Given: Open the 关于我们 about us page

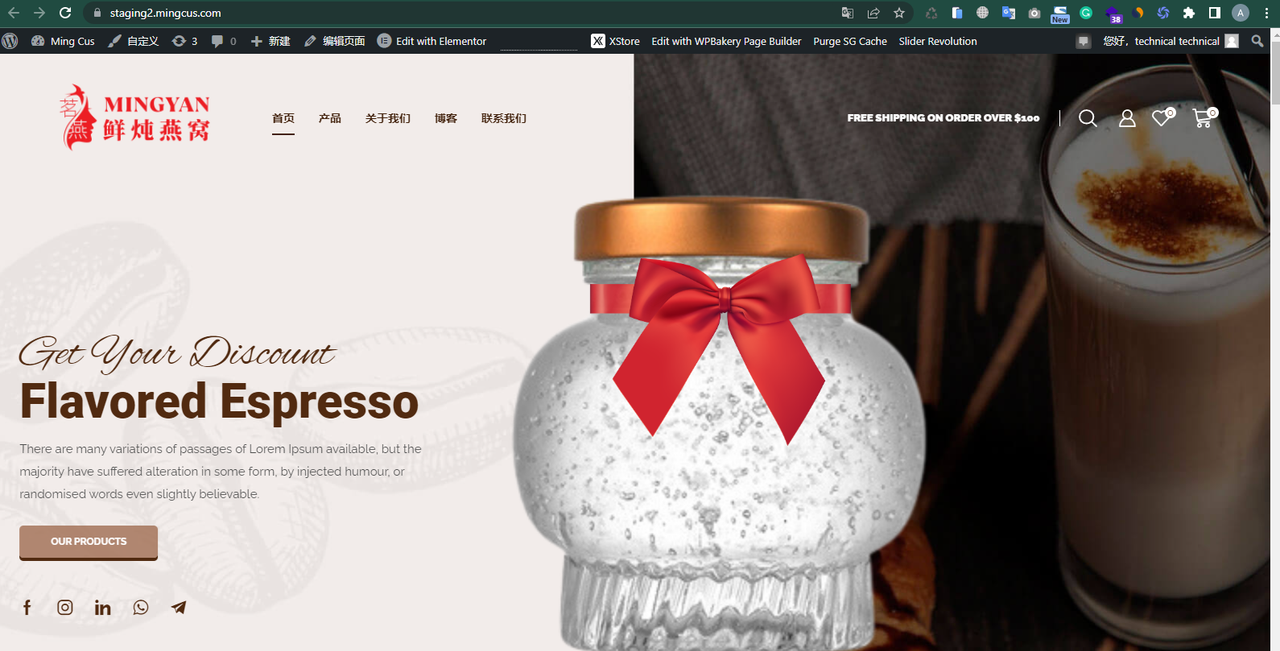Looking at the screenshot, I should point(388,118).
